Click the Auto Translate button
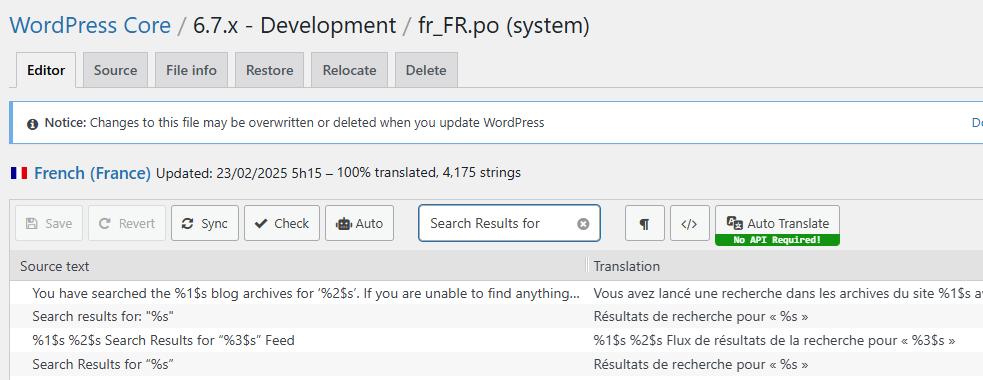 [x=777, y=220]
